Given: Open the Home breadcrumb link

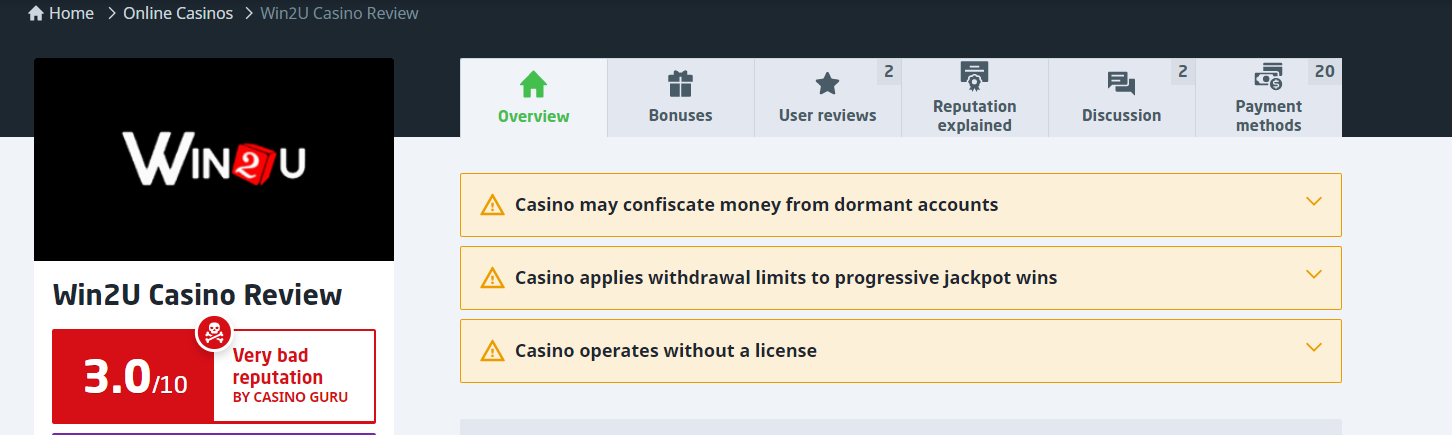Looking at the screenshot, I should (x=71, y=14).
